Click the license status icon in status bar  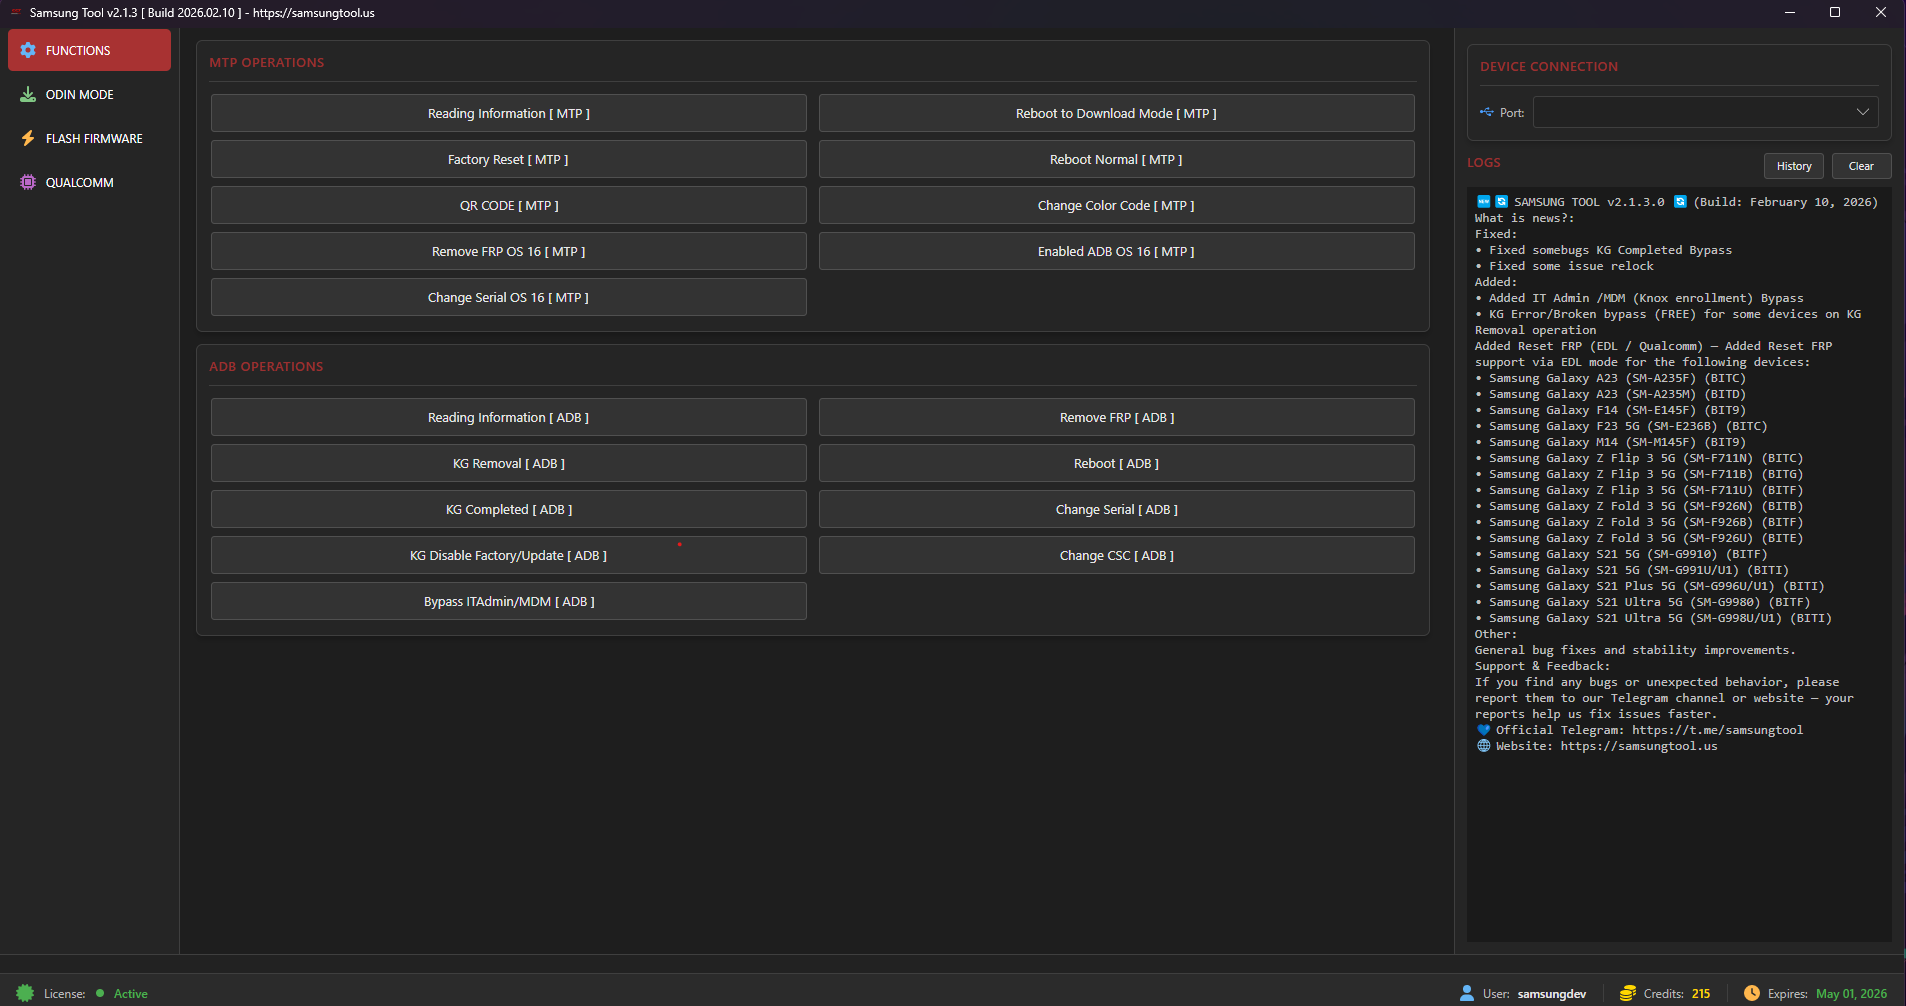27,992
